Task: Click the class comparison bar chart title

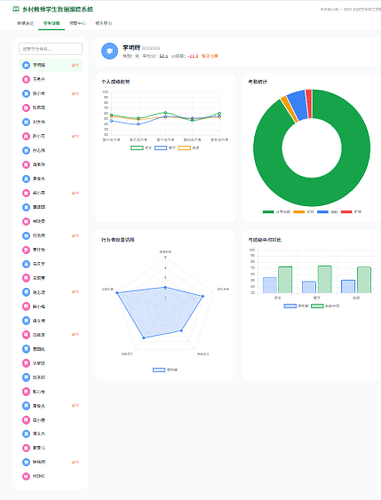Action: 265,240
